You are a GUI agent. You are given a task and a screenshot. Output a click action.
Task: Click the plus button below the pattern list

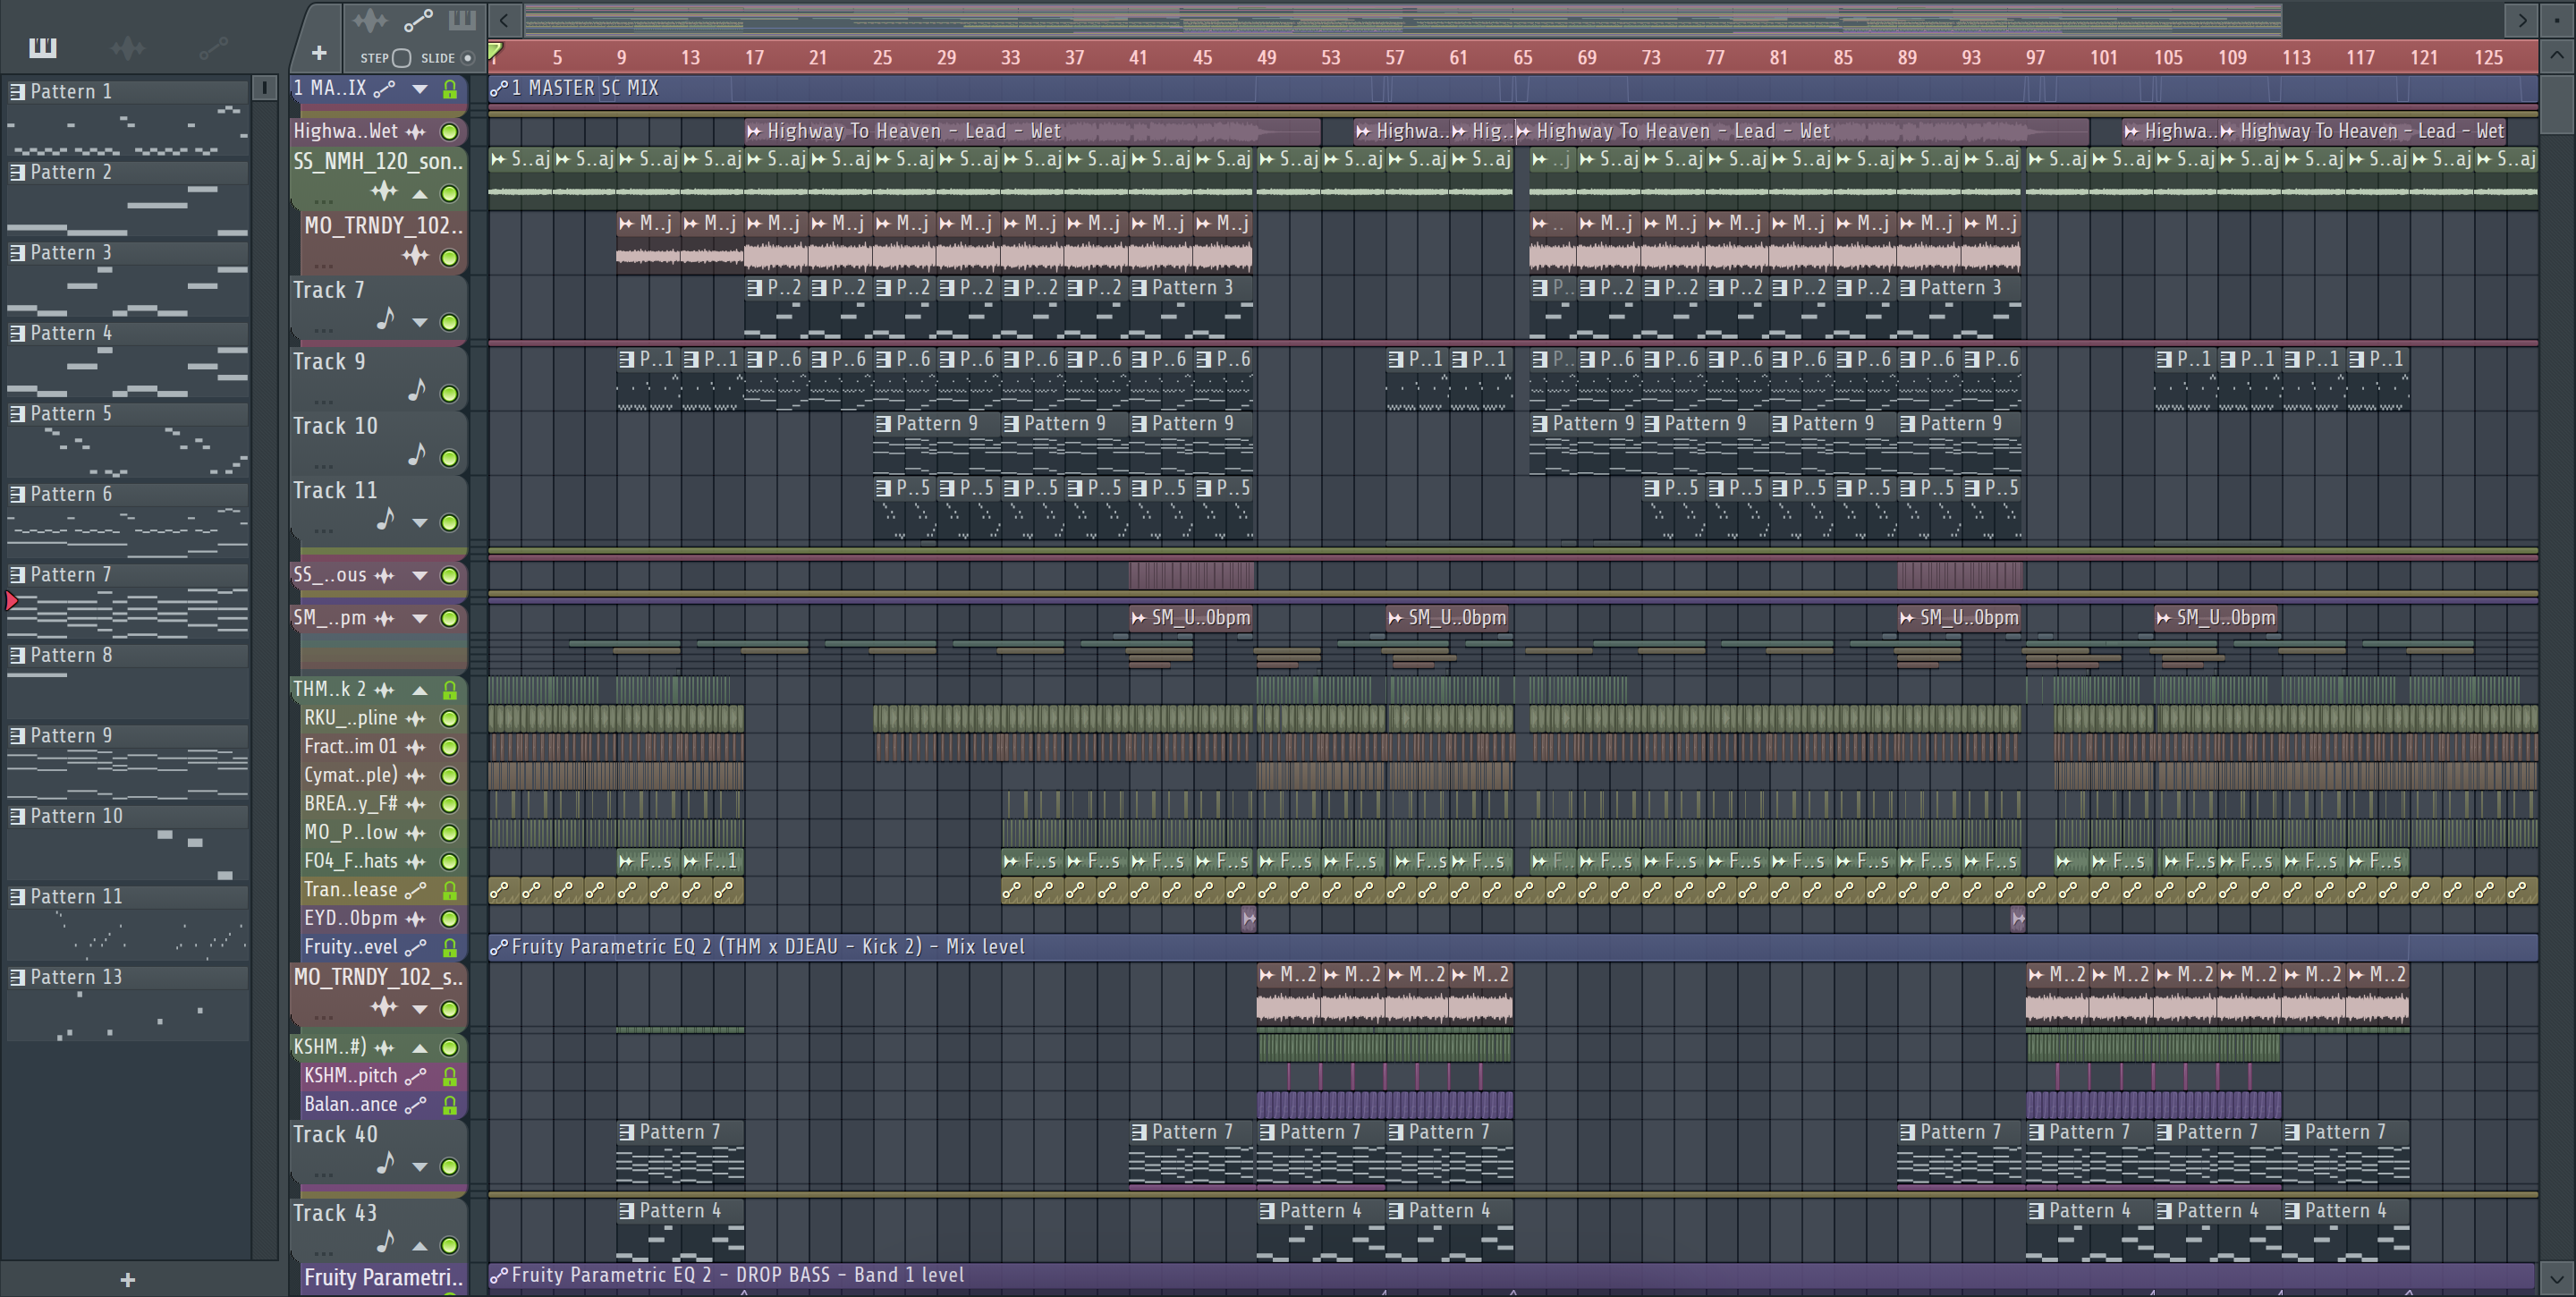[127, 1279]
